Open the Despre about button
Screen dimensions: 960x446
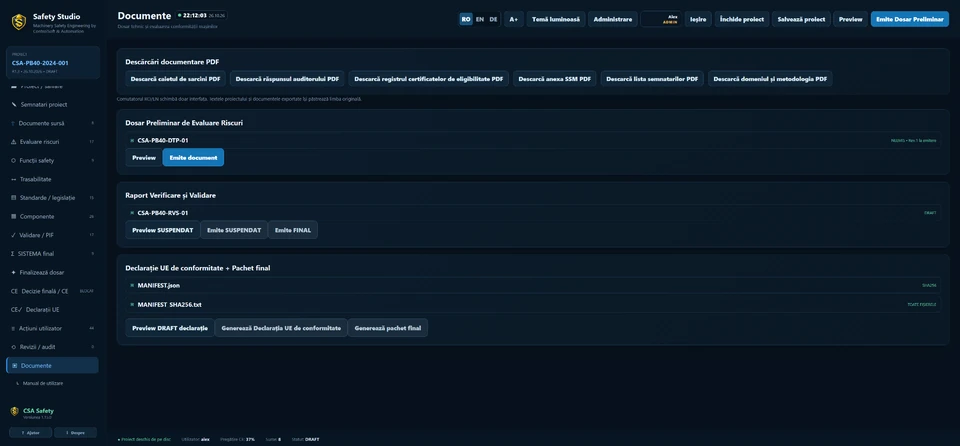click(75, 433)
